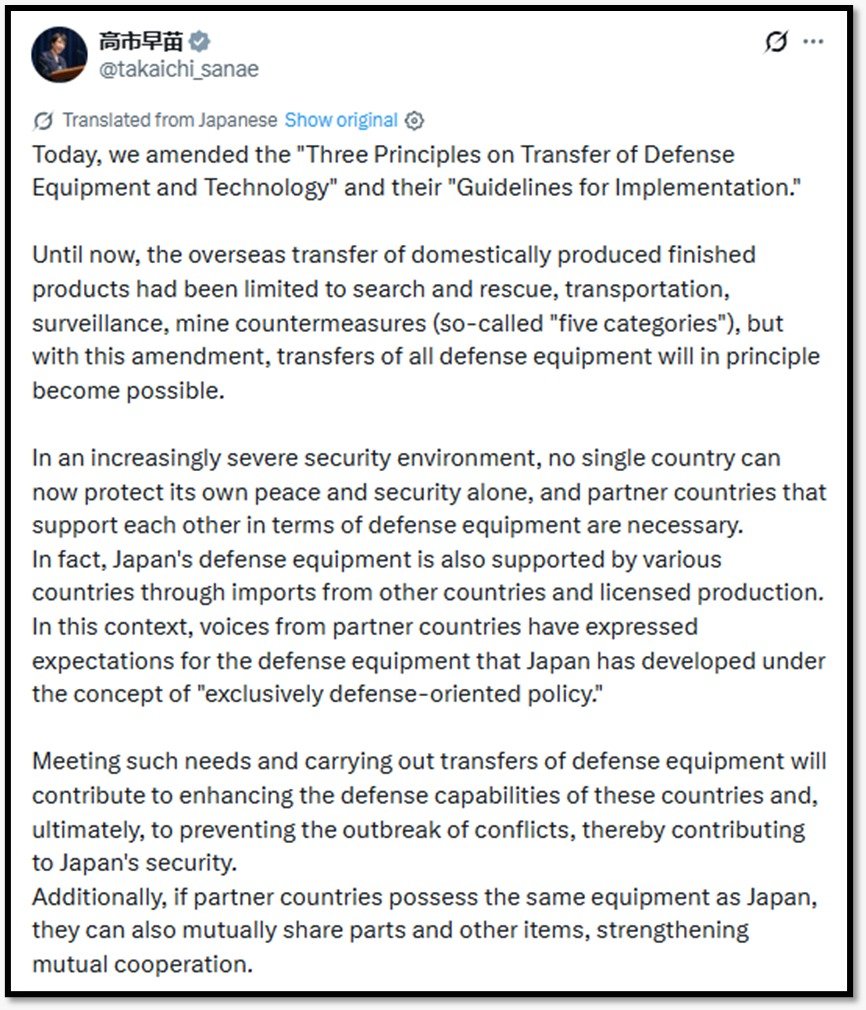The height and width of the screenshot is (1010, 866).
Task: Open the @takaichi_sanae handle link
Action: coord(178,69)
